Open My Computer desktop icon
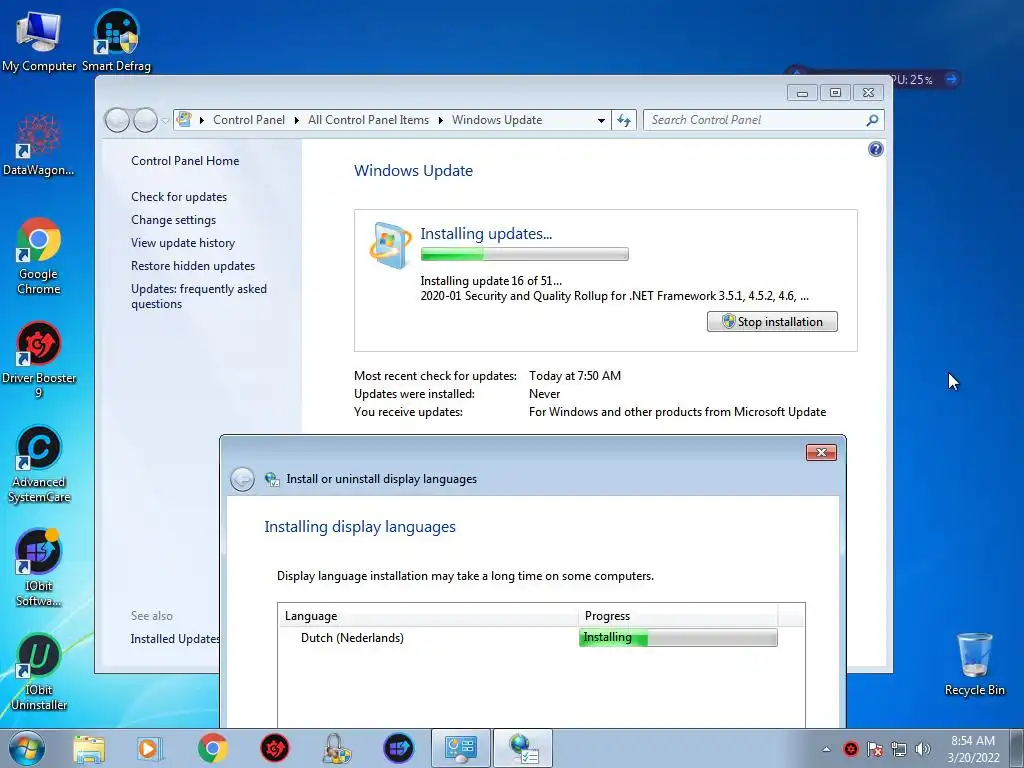This screenshot has width=1024, height=768. pyautogui.click(x=39, y=40)
